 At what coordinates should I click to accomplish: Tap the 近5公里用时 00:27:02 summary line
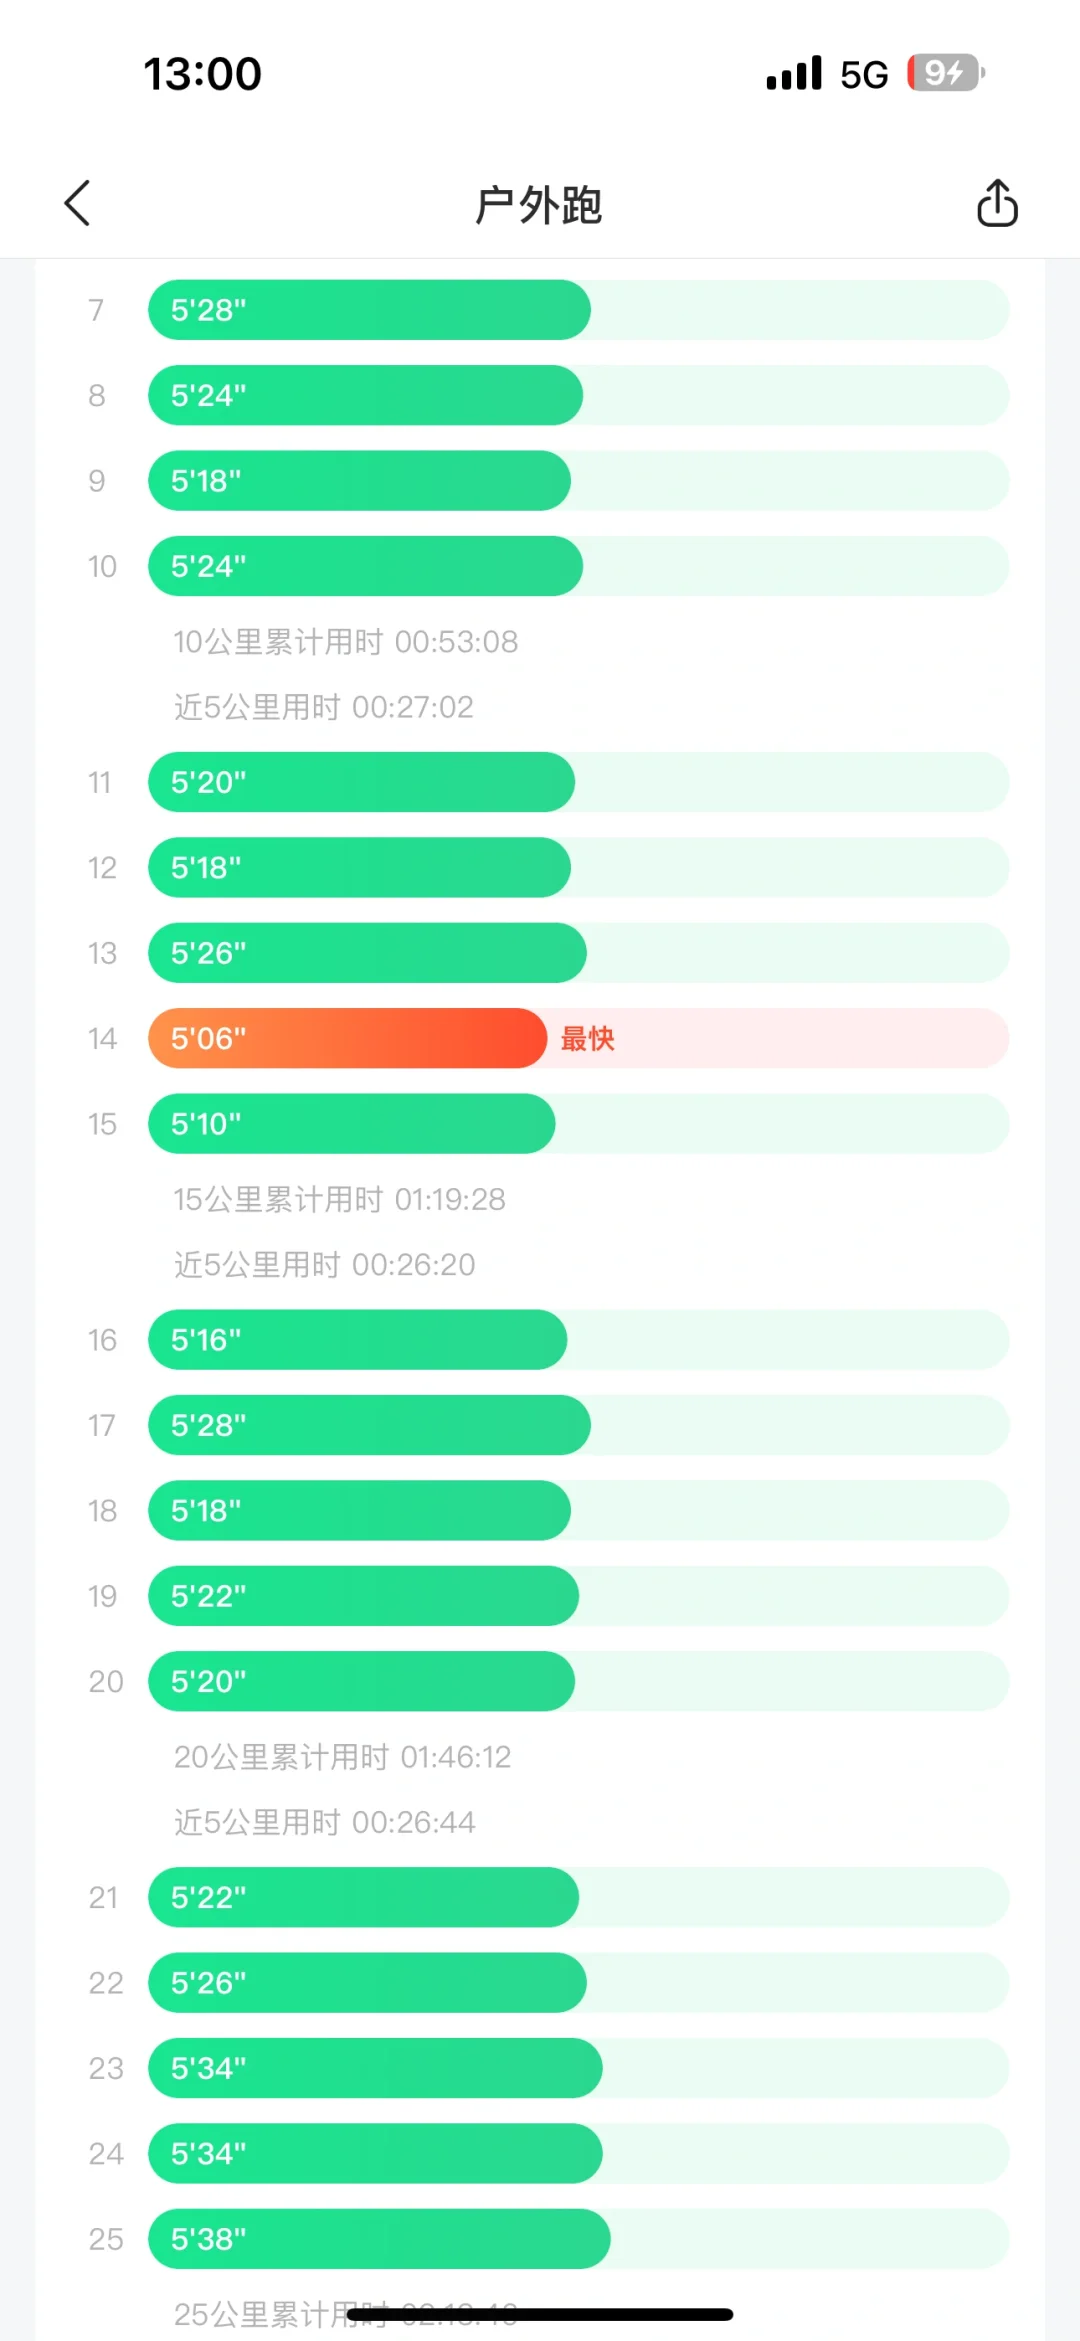pyautogui.click(x=324, y=707)
